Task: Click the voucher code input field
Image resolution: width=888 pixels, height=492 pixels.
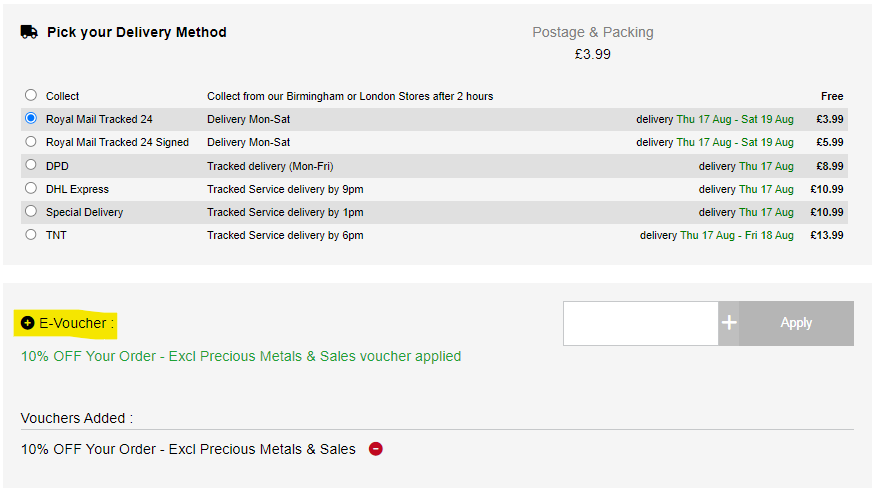Action: point(640,323)
